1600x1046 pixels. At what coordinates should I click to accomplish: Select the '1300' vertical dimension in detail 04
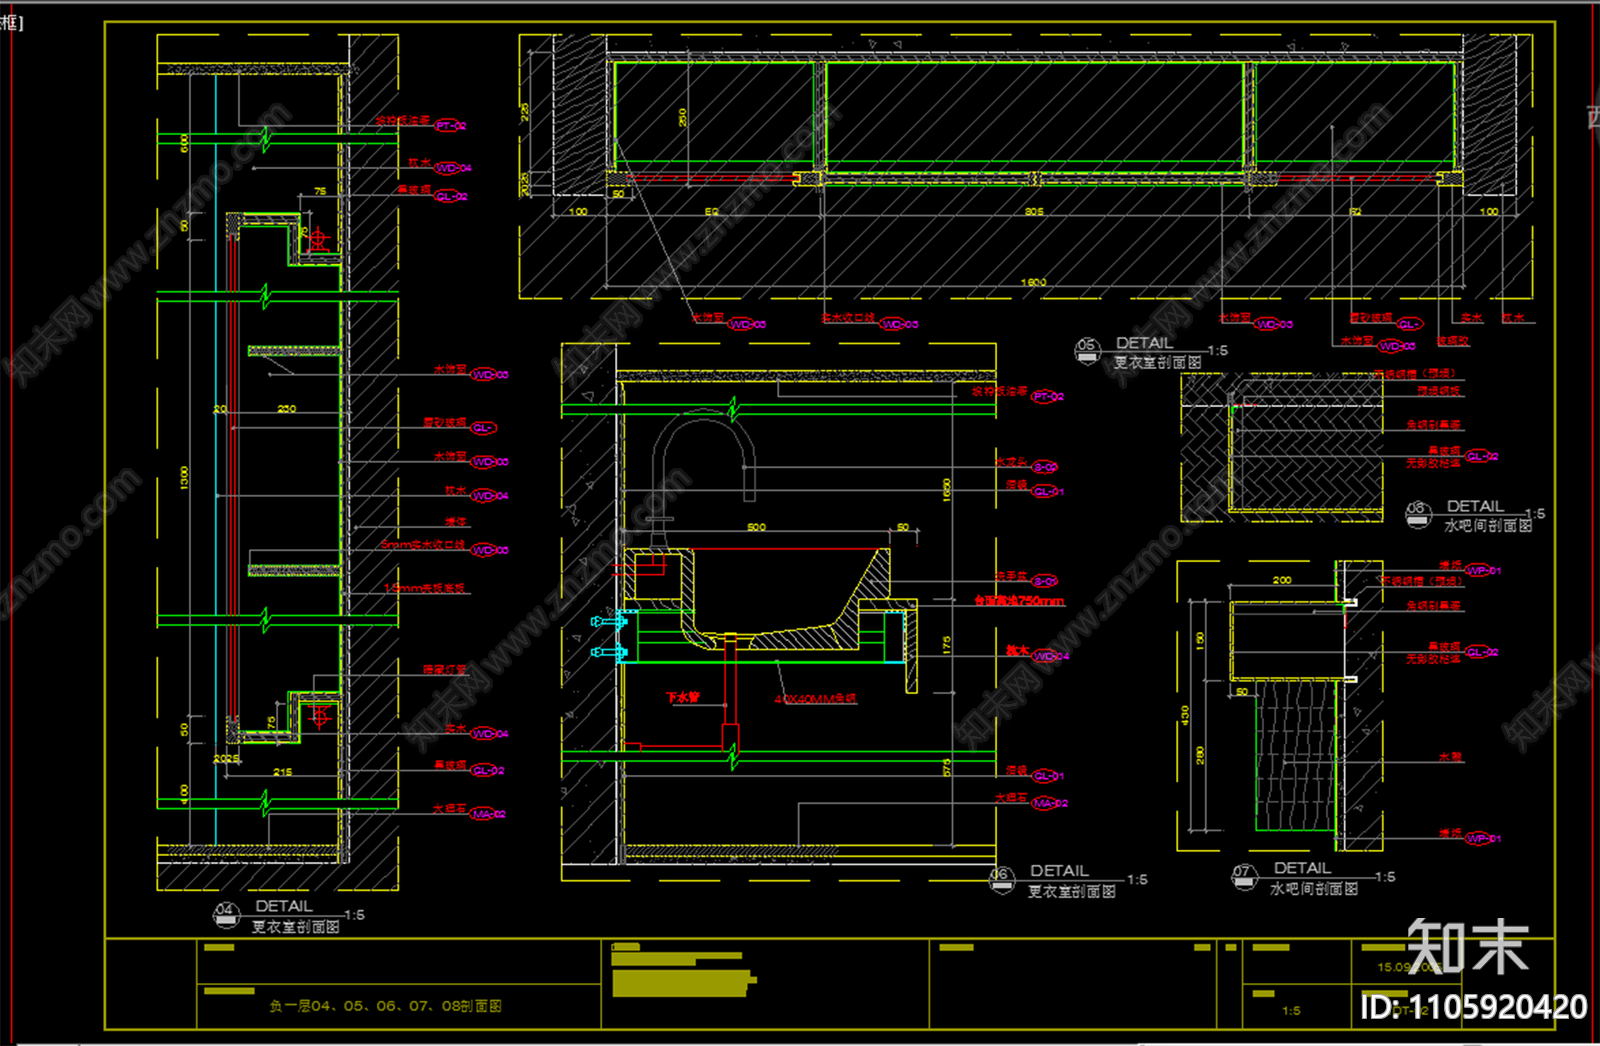click(x=184, y=477)
